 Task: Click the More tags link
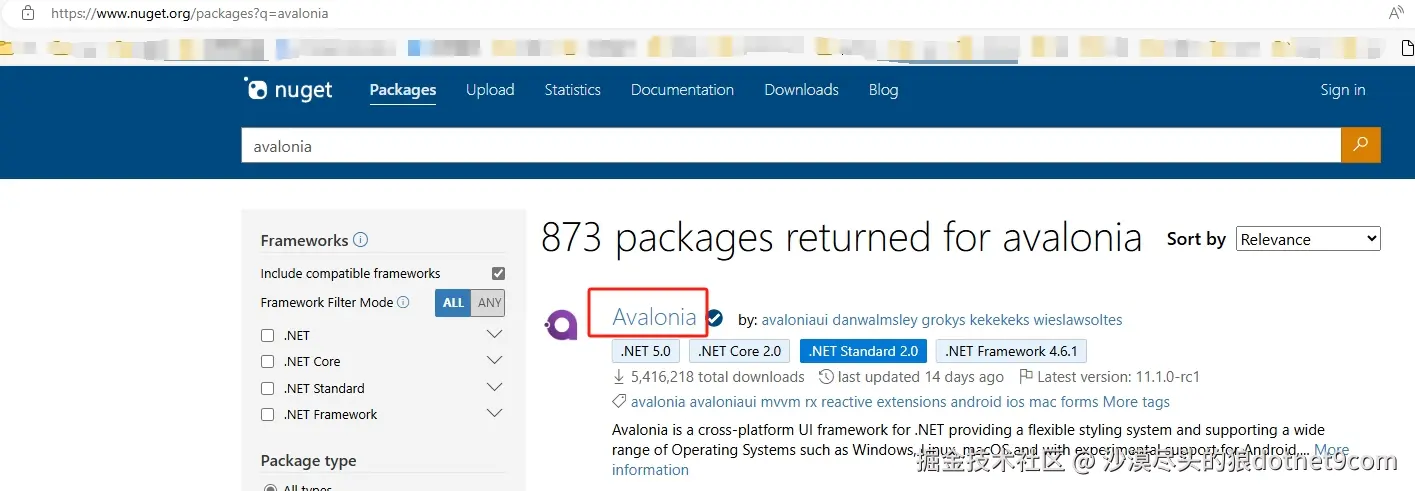tap(1136, 402)
